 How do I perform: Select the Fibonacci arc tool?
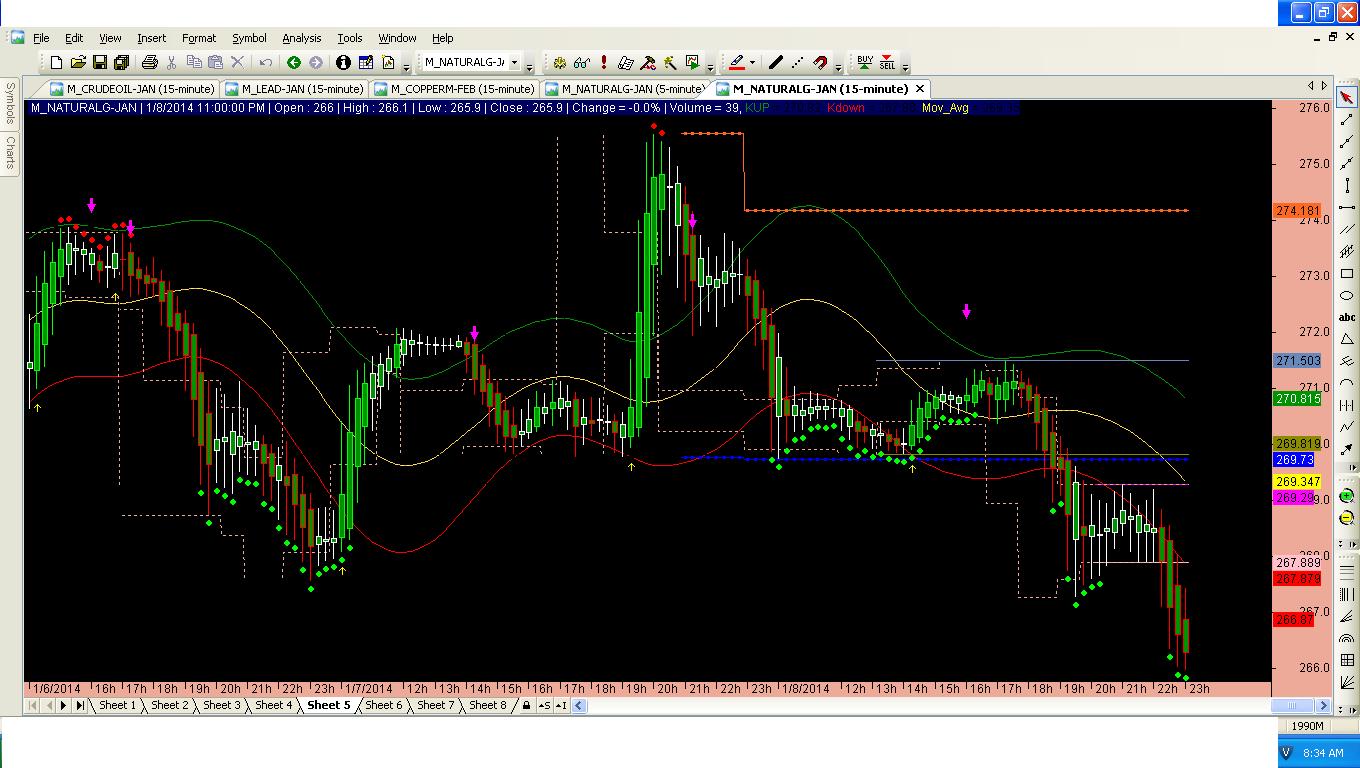click(x=1347, y=638)
